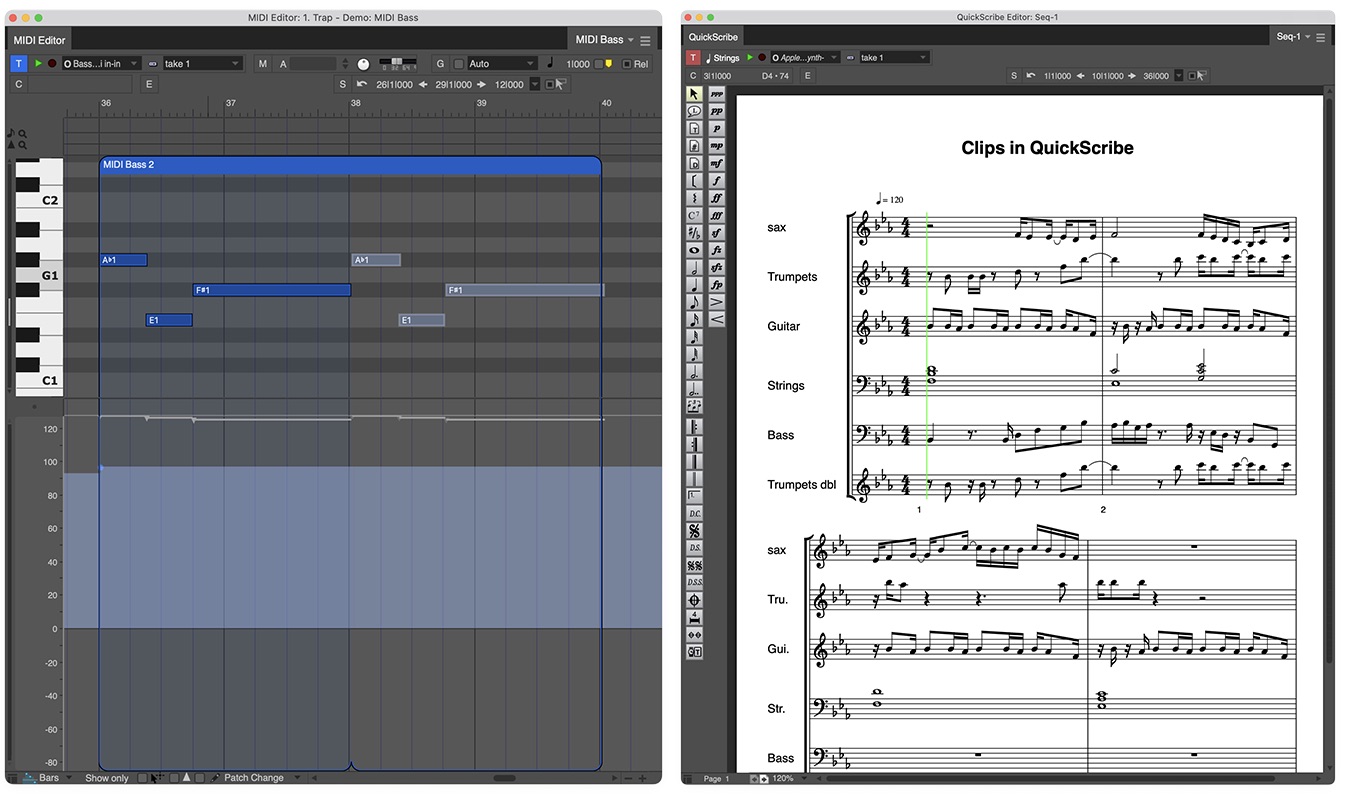Select the whole note tool in palette
Image resolution: width=1346 pixels, height=794 pixels.
coord(694,250)
